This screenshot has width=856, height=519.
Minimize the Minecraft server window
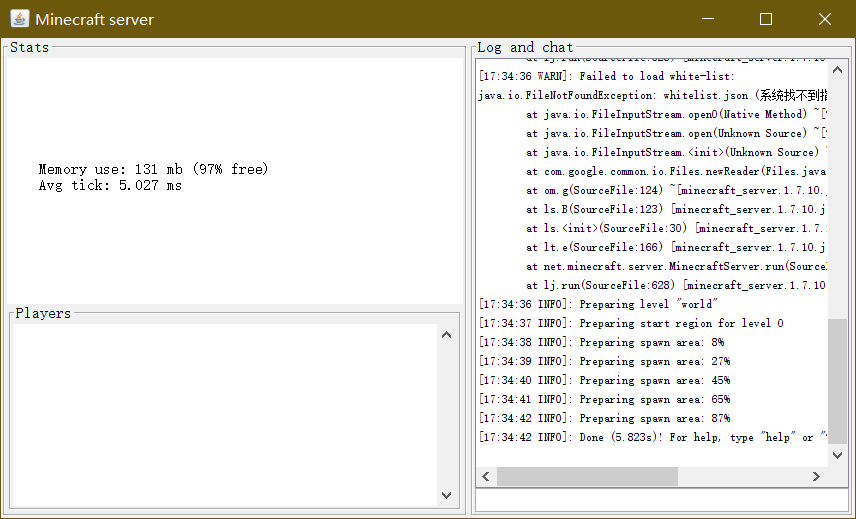pyautogui.click(x=708, y=19)
